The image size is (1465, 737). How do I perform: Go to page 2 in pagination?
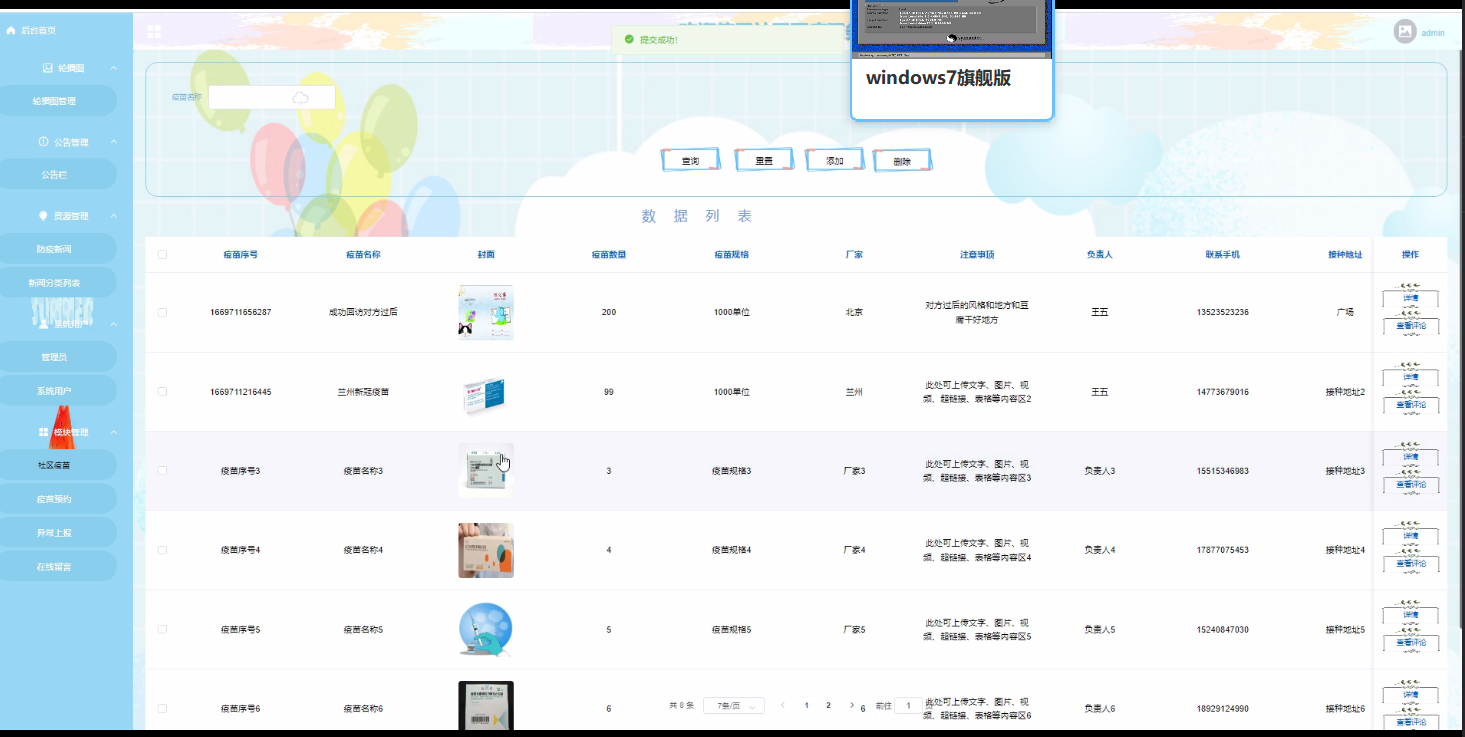tap(828, 705)
